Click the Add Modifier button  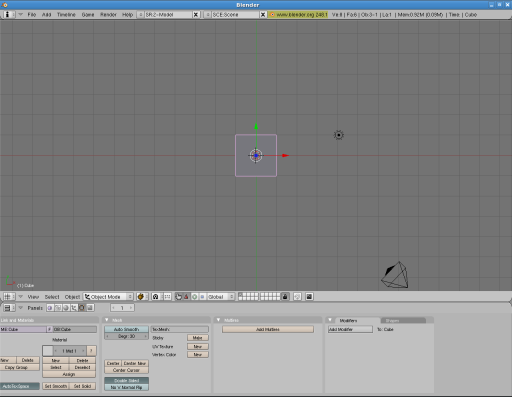[x=350, y=329]
